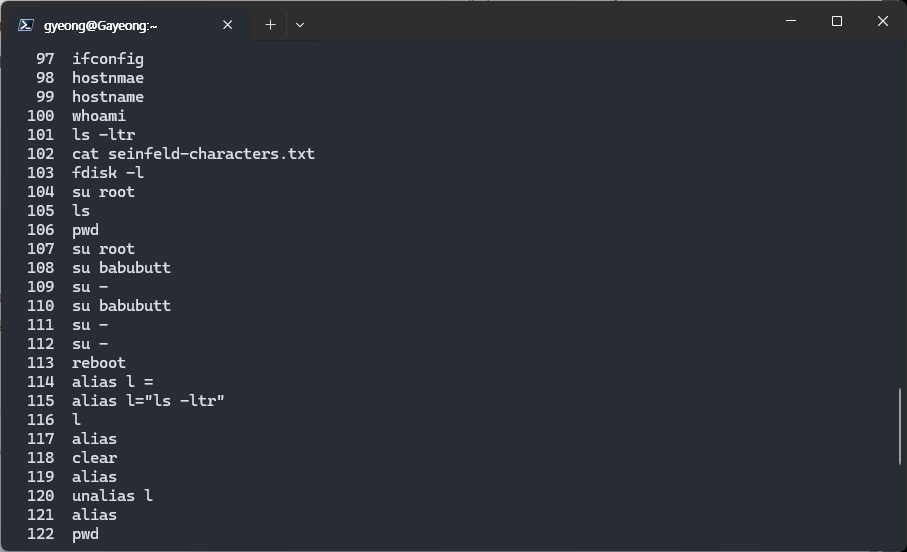Select the gyeong@Gayeong:~ tab title
The height and width of the screenshot is (552, 907).
click(100, 25)
